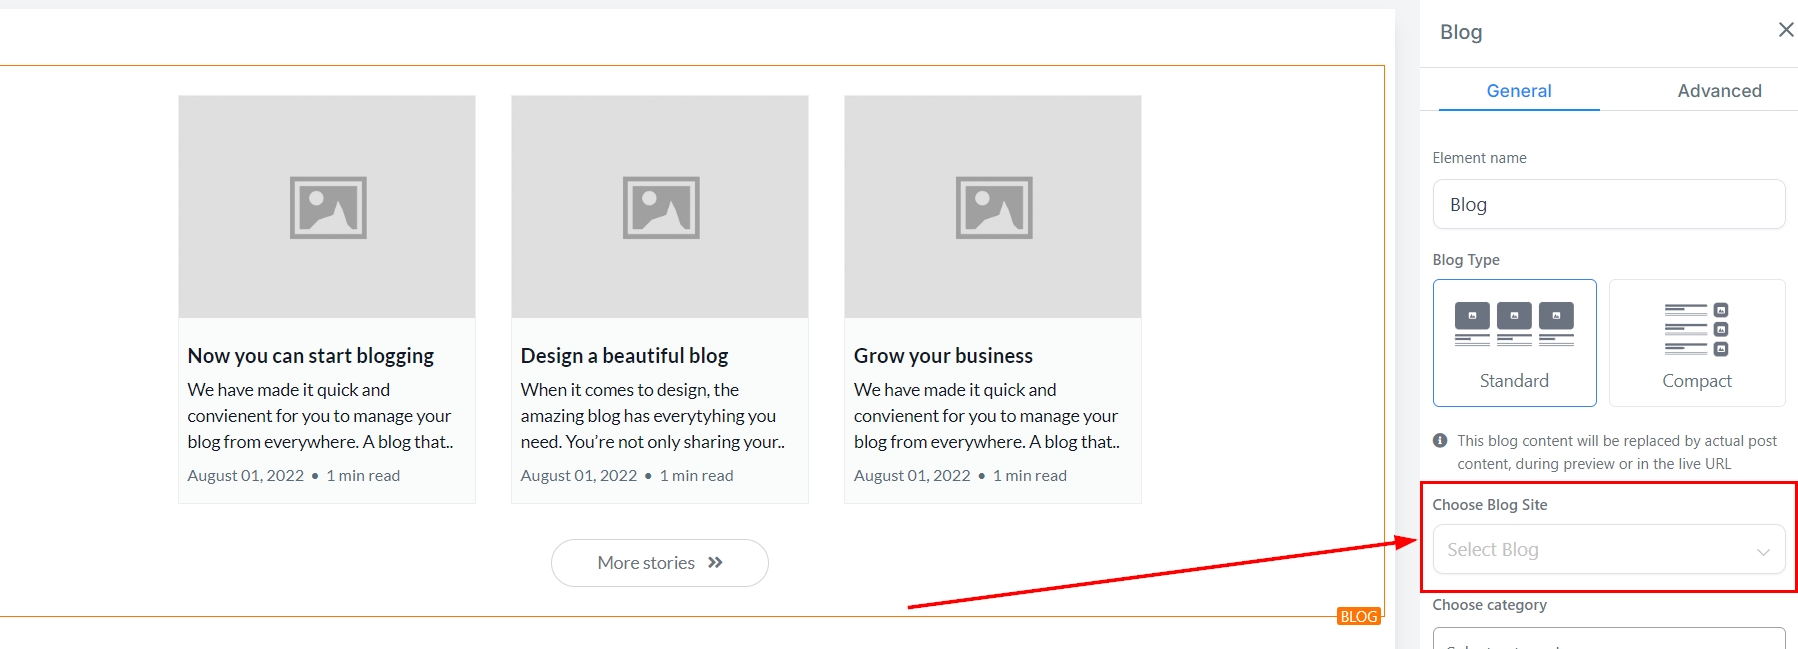
Task: Click the image placeholder icon in the third blog card
Action: pyautogui.click(x=994, y=208)
